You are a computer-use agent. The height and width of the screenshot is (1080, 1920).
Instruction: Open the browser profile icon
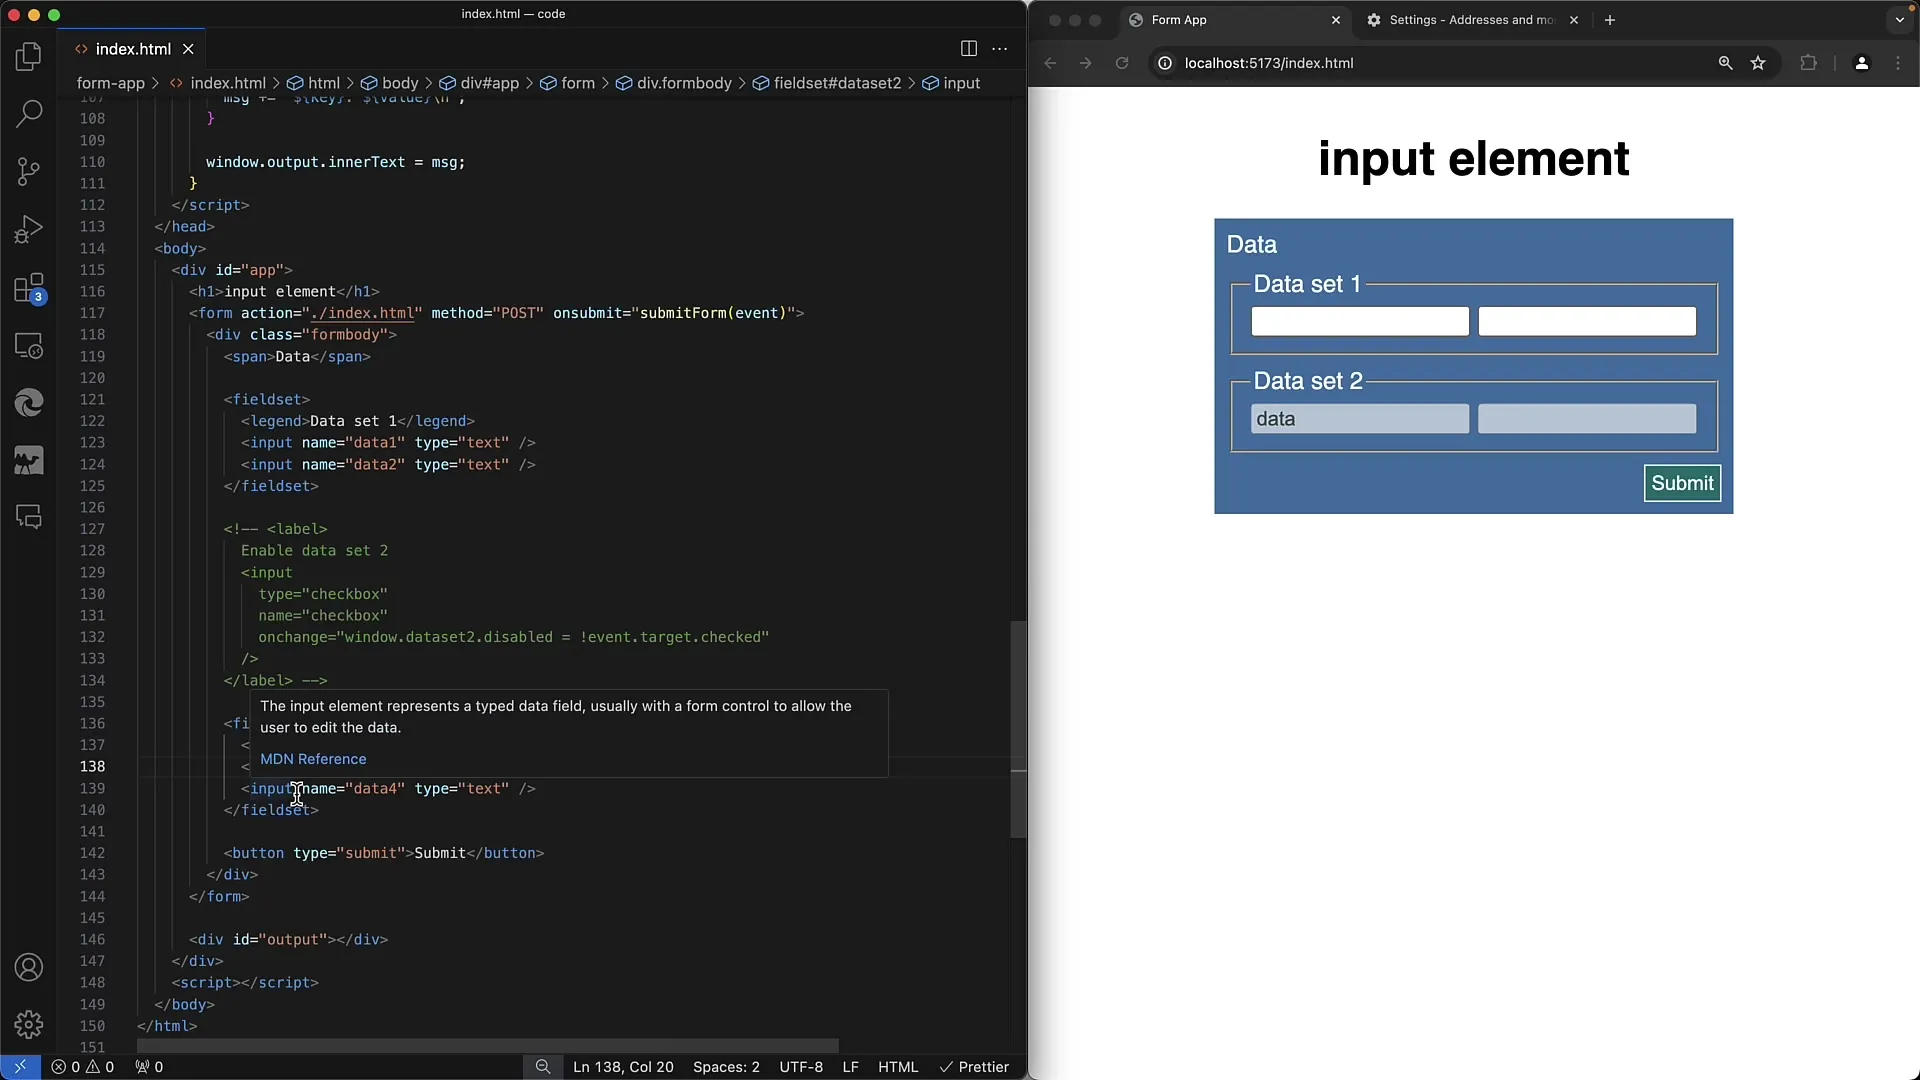pyautogui.click(x=1861, y=63)
